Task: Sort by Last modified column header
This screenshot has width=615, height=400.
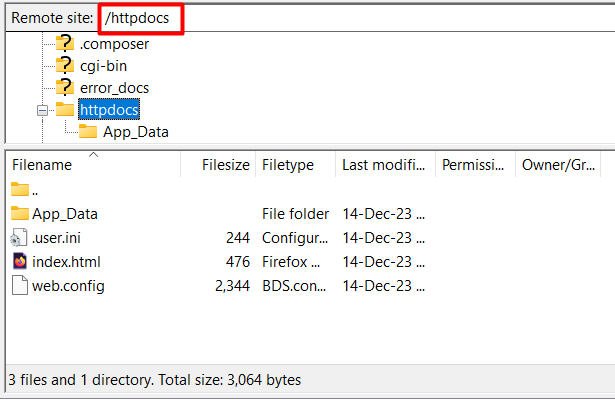Action: (384, 165)
